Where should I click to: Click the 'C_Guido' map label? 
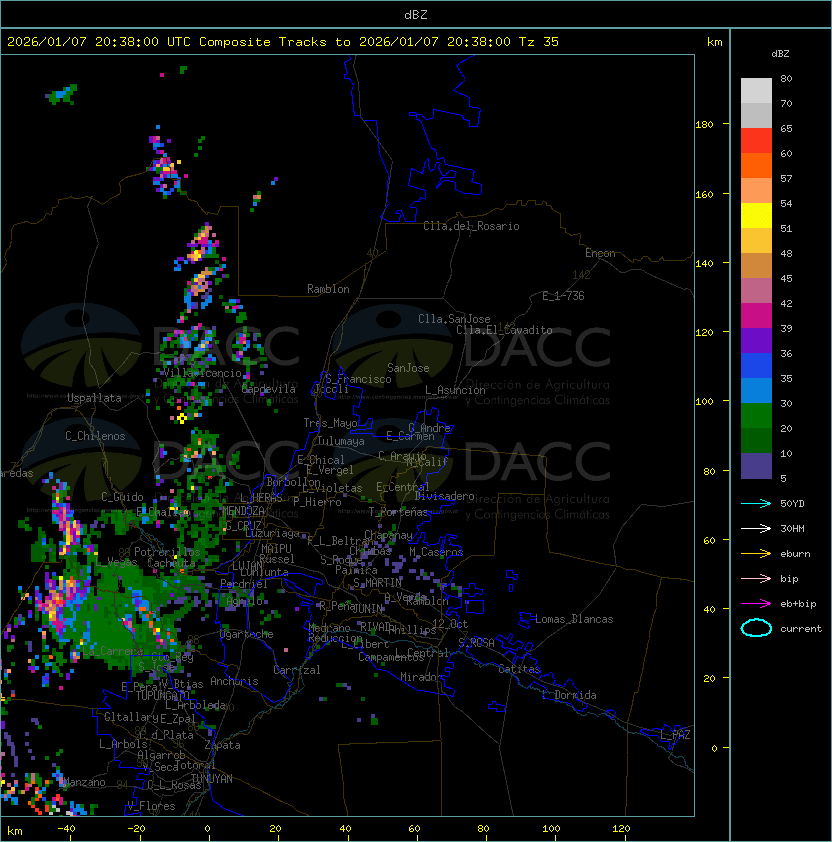[122, 497]
